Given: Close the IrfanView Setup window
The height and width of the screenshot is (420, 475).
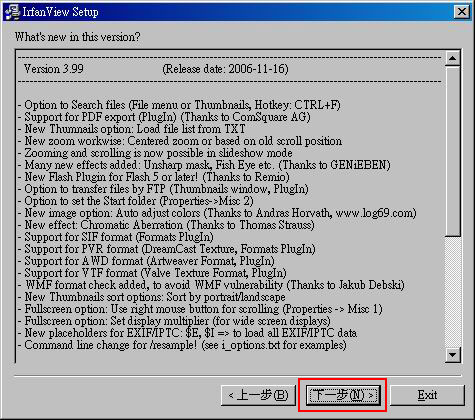Looking at the screenshot, I should pyautogui.click(x=462, y=12).
